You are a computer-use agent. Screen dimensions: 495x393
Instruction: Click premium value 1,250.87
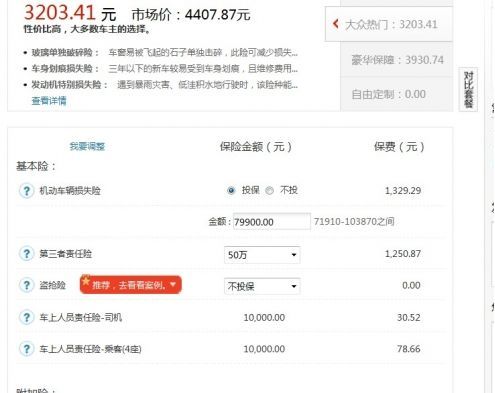pyautogui.click(x=403, y=254)
